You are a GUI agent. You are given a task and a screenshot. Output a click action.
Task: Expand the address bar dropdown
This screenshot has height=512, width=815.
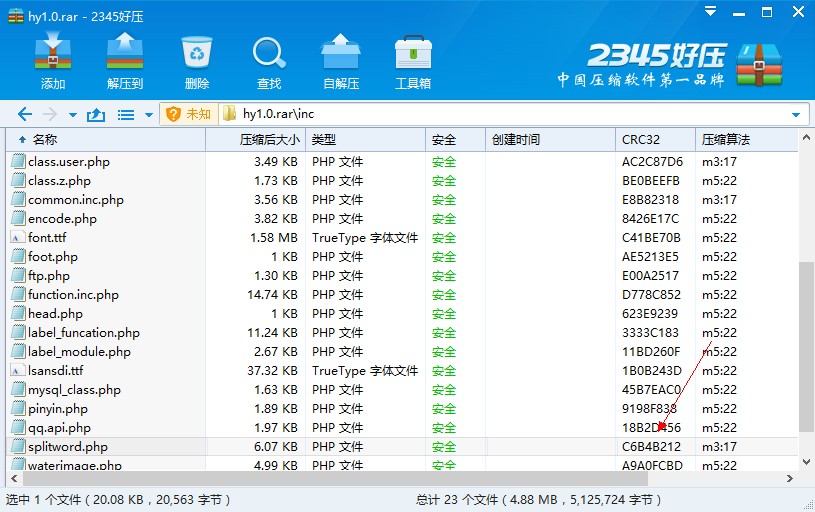point(796,114)
